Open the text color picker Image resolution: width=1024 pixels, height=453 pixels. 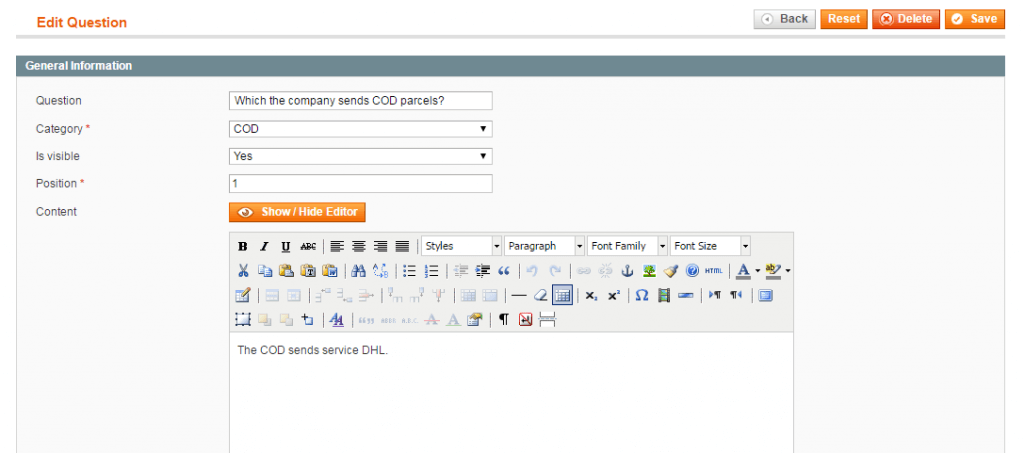[x=743, y=271]
